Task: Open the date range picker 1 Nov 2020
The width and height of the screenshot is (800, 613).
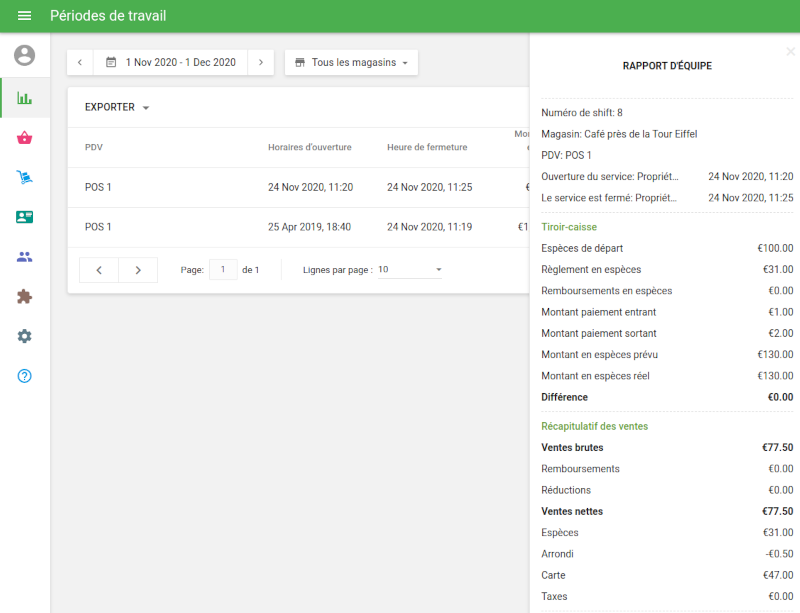Action: click(170, 62)
